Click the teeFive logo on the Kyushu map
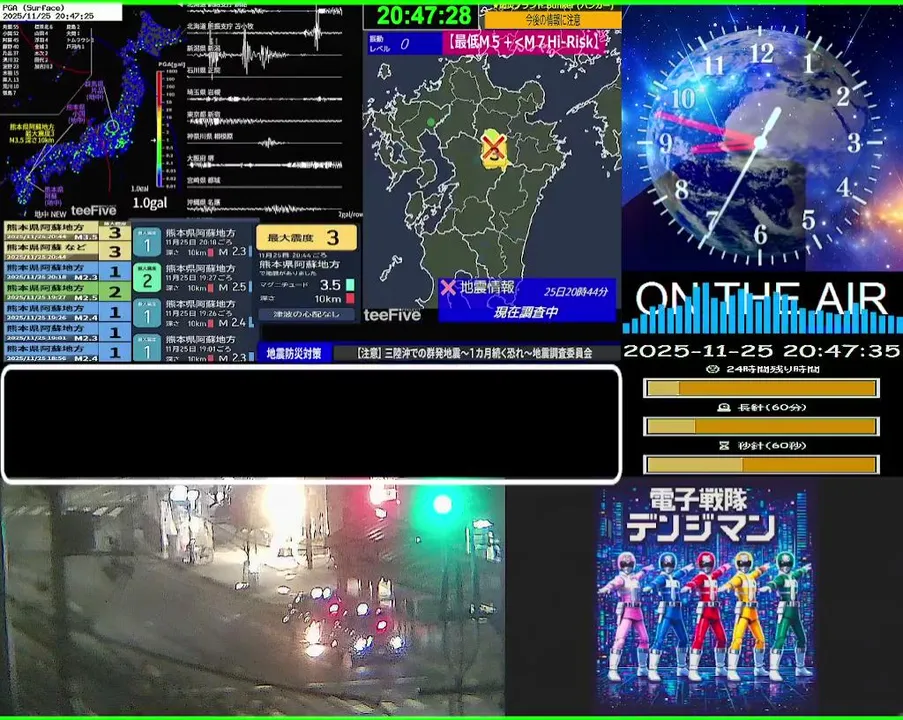Viewport: 903px width, 720px height. coord(392,315)
